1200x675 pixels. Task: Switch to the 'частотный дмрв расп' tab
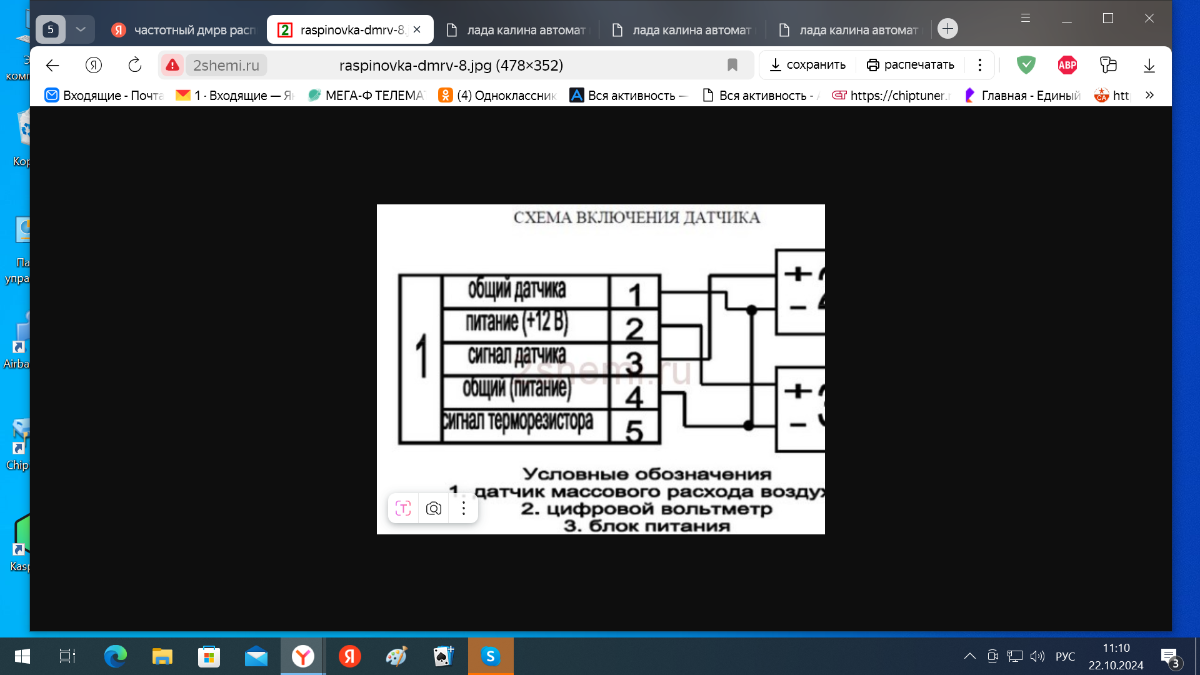click(x=184, y=30)
